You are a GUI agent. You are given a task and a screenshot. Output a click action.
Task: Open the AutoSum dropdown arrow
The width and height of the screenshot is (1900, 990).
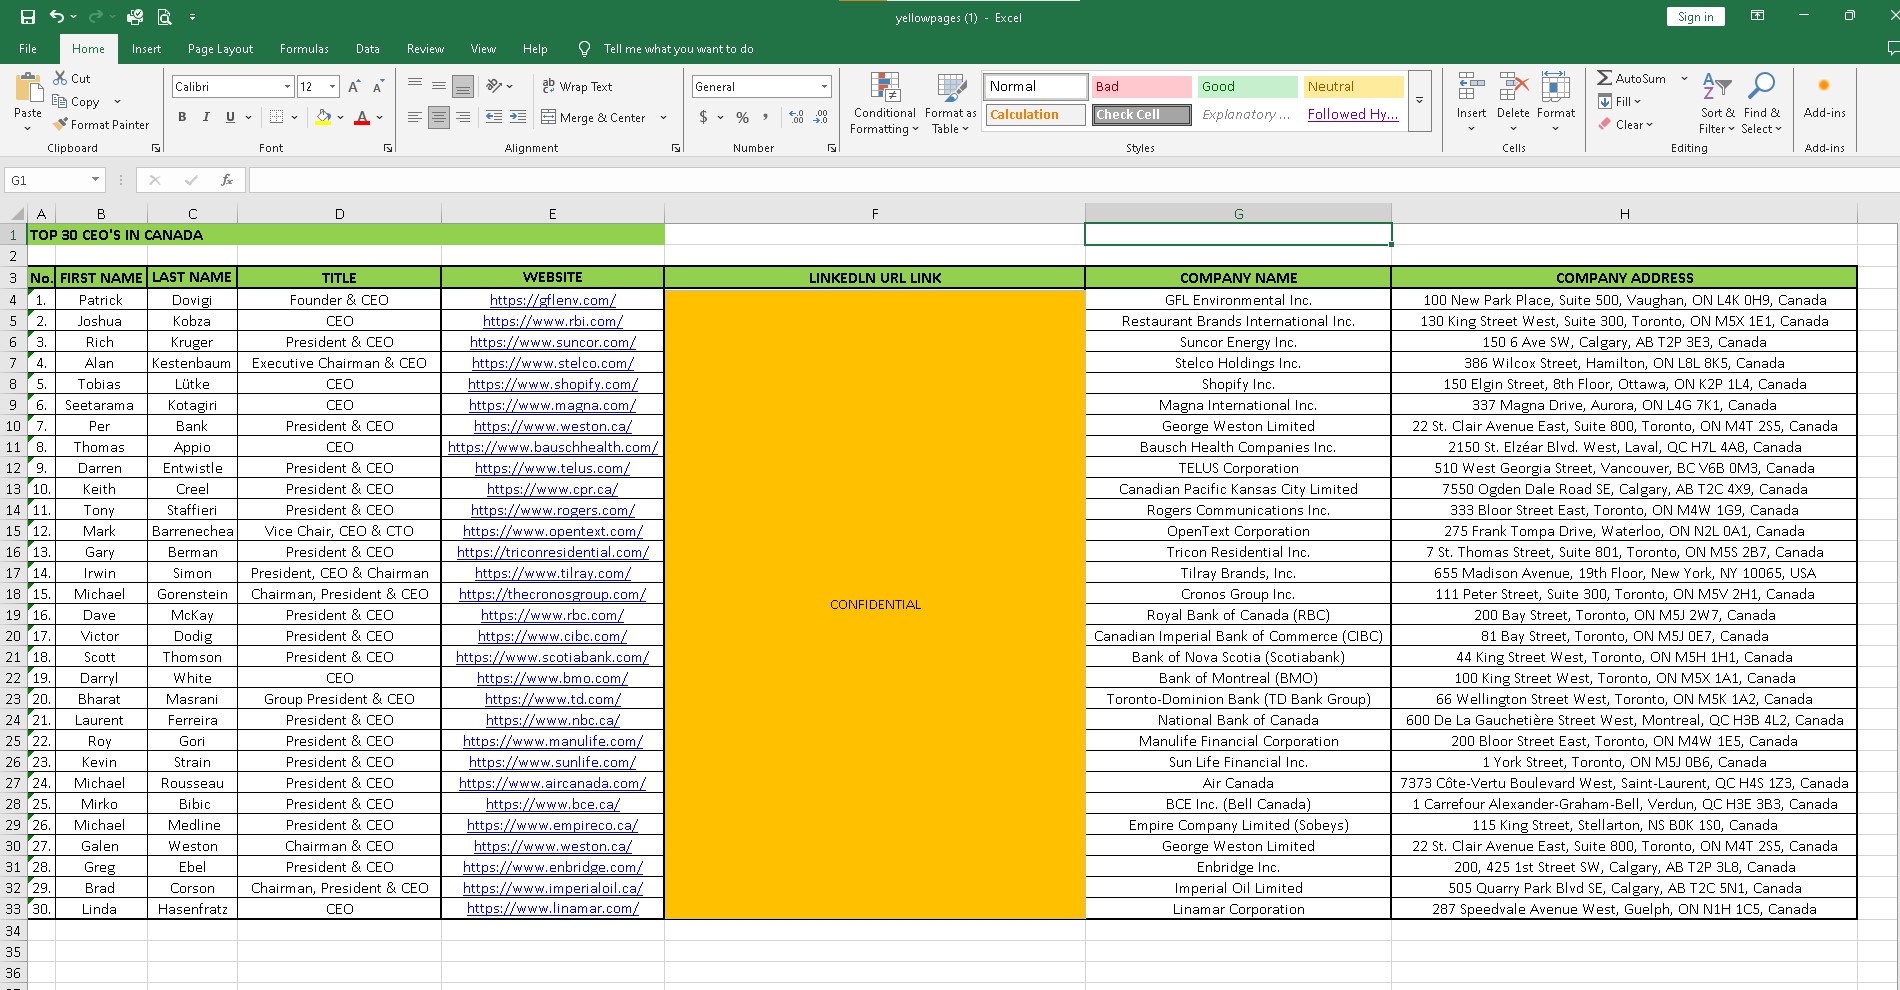(x=1684, y=78)
